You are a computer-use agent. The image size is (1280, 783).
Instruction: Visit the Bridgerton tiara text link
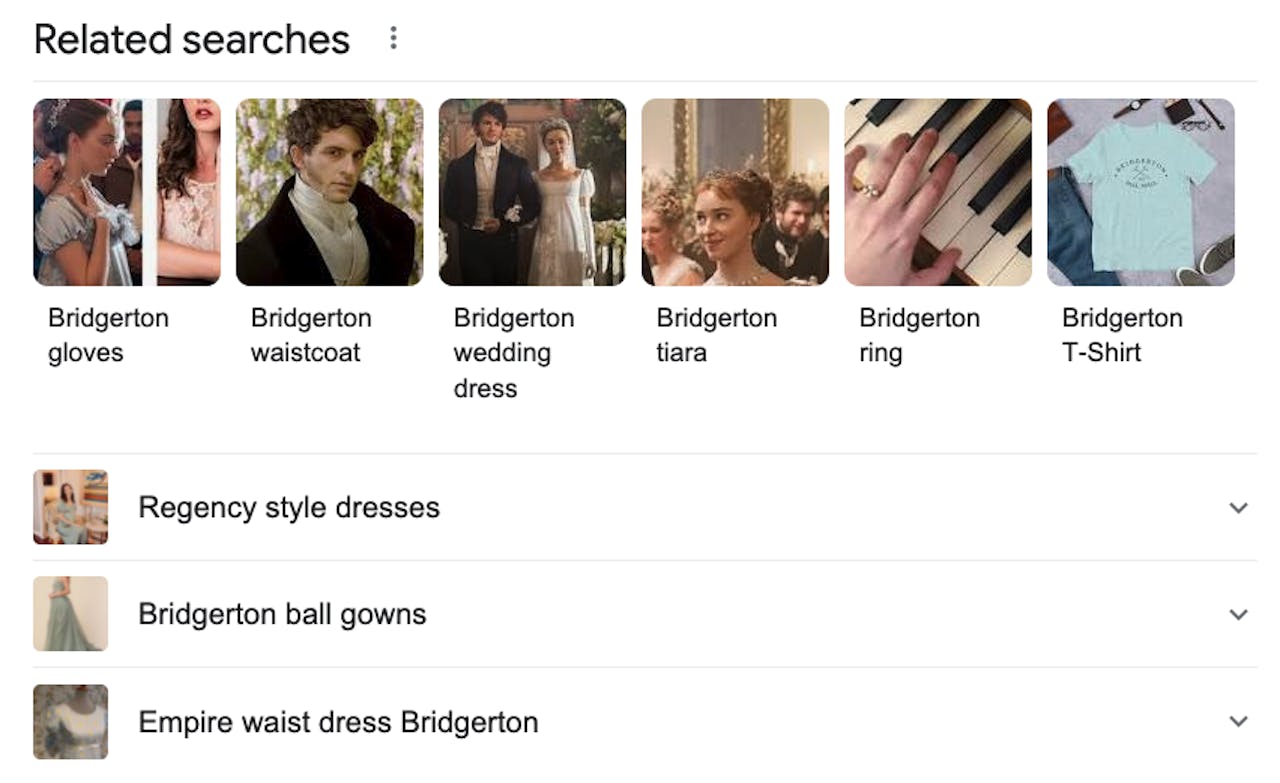pos(717,335)
